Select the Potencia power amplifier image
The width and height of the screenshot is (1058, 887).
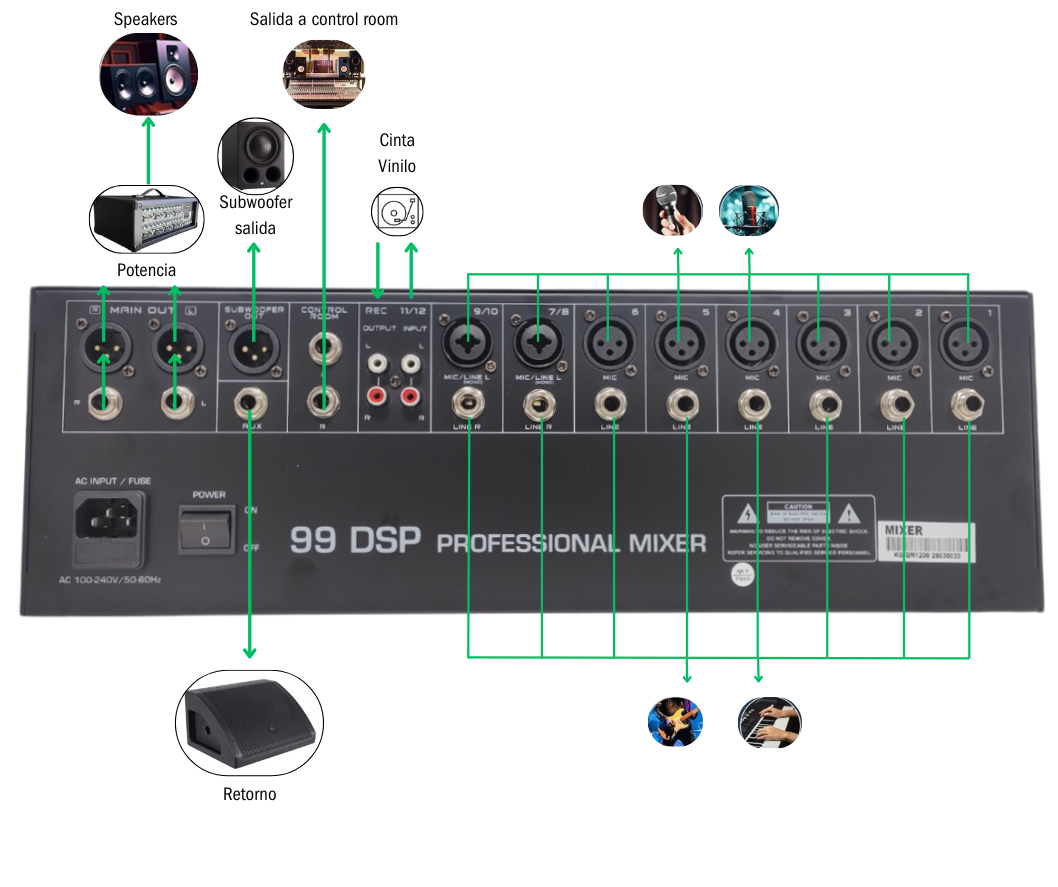click(x=146, y=220)
